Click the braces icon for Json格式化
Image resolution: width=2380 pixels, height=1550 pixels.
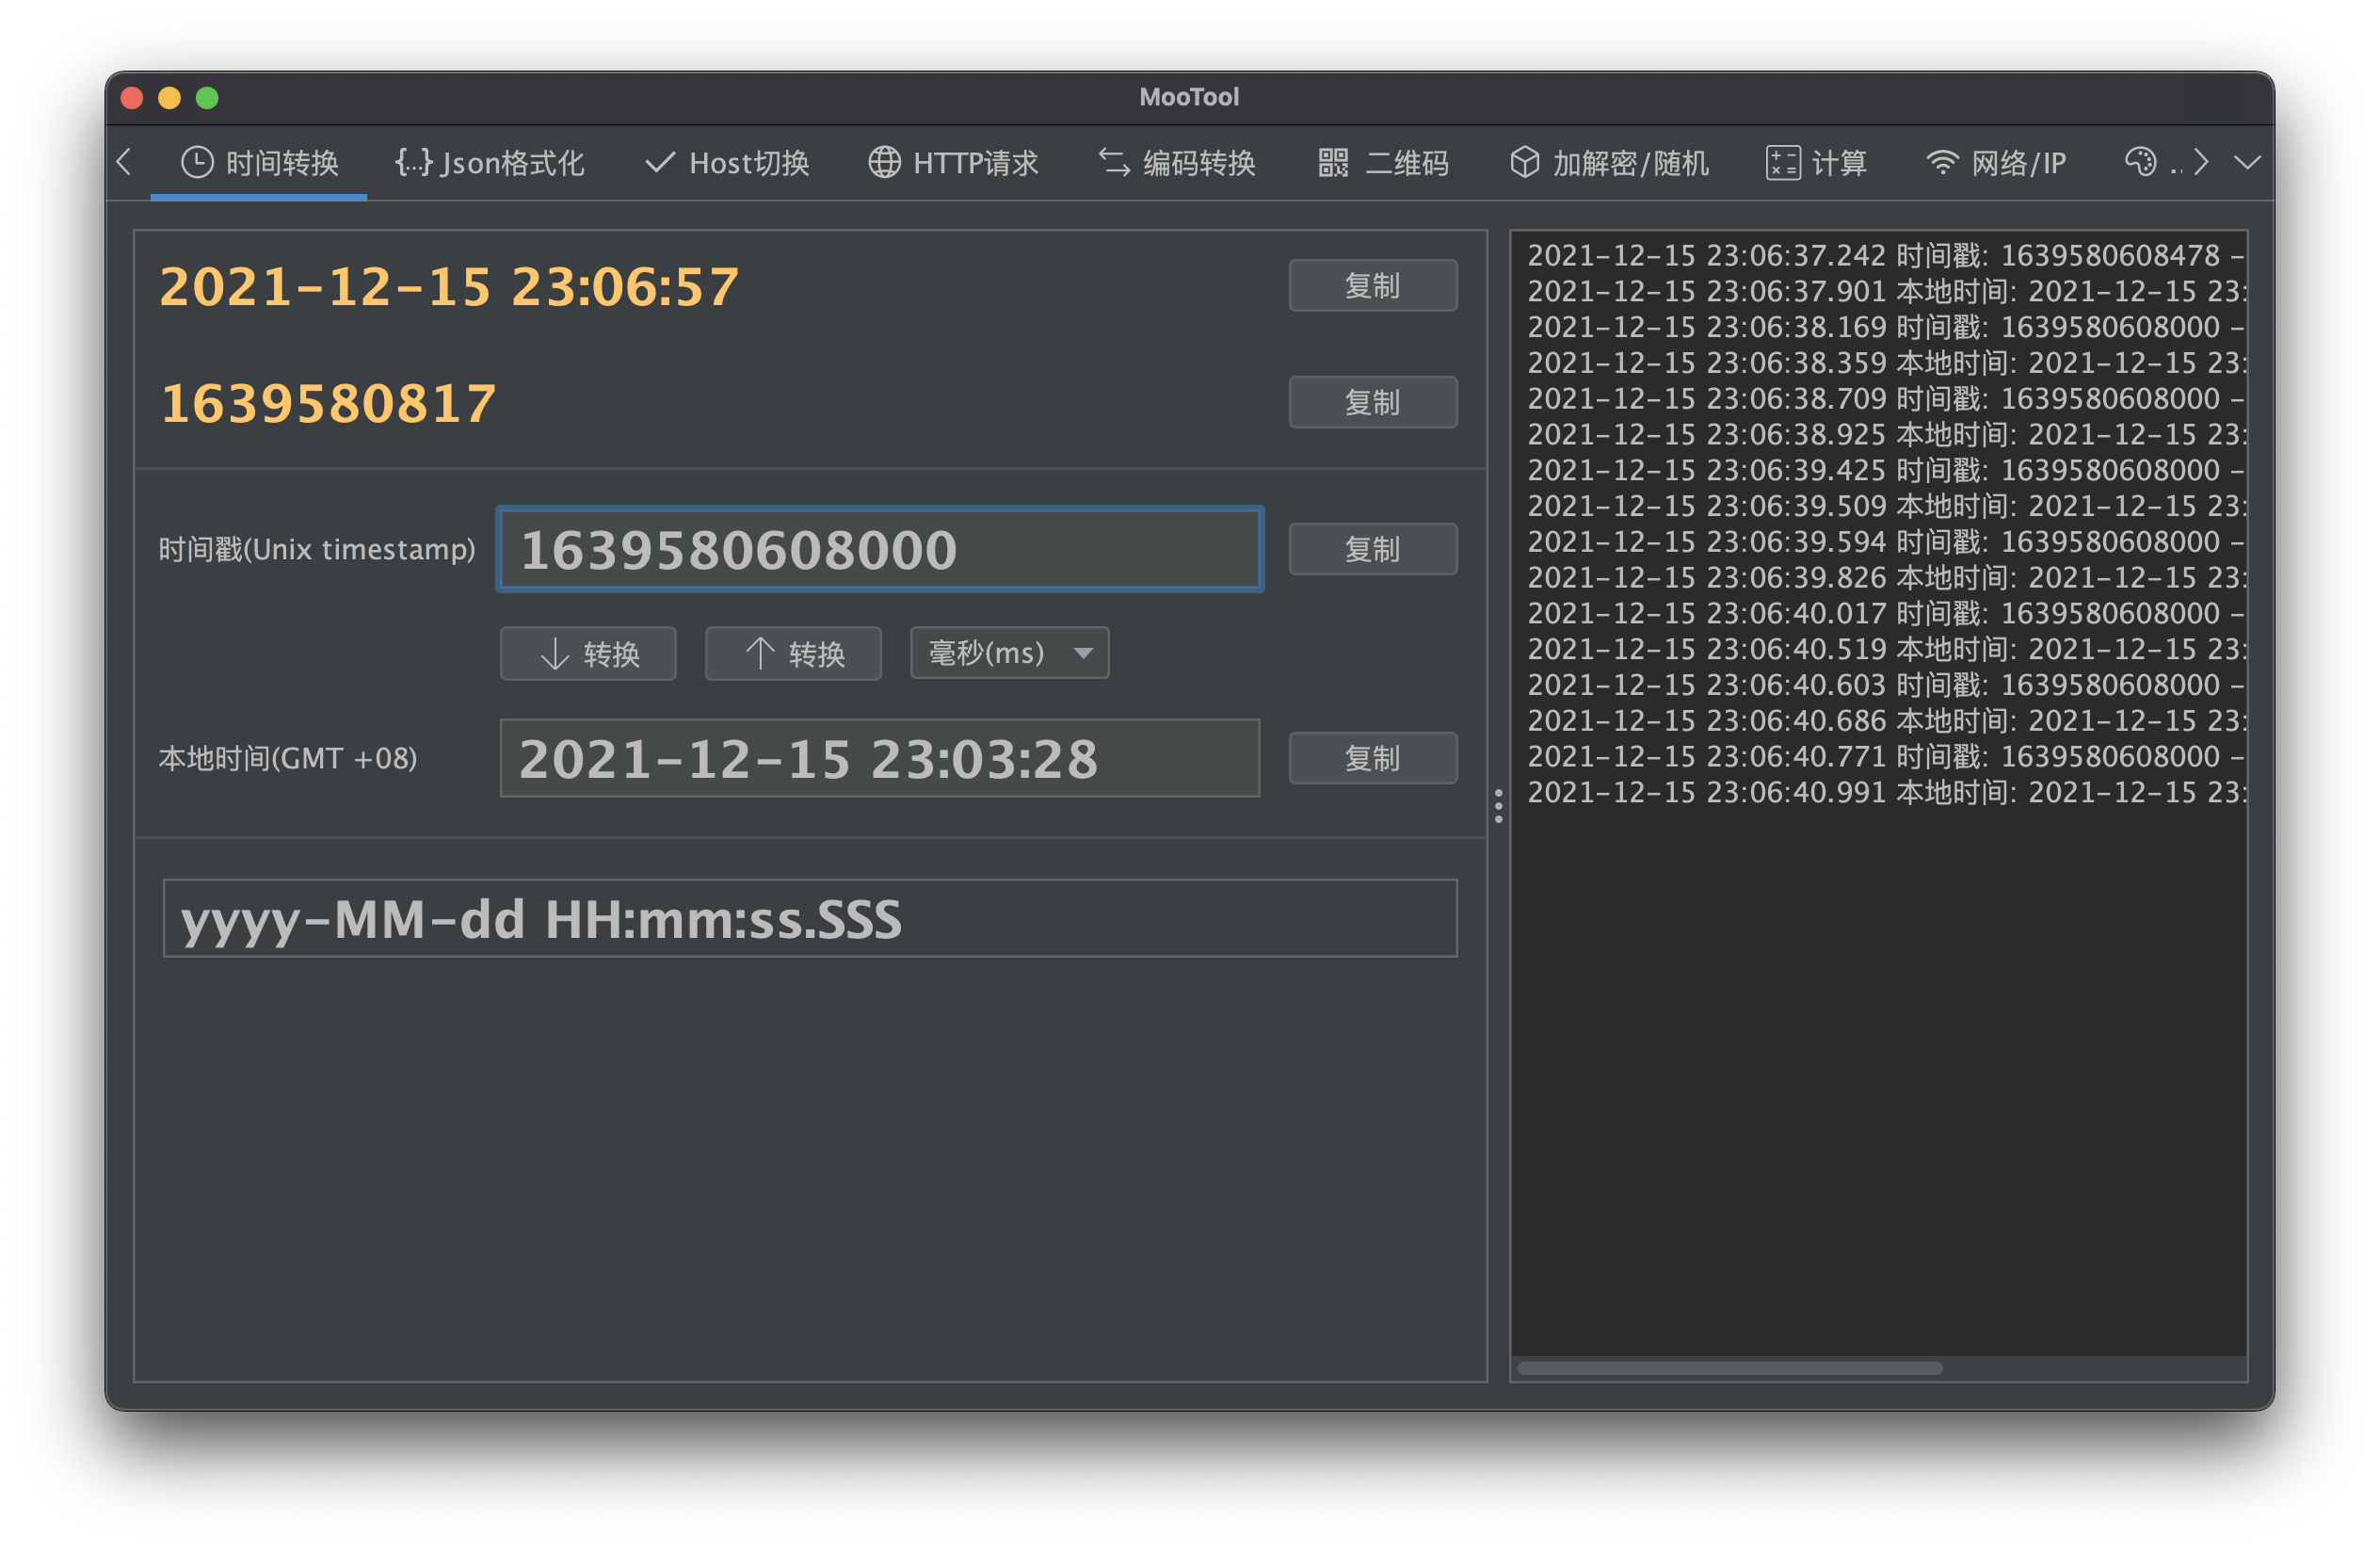pyautogui.click(x=413, y=162)
